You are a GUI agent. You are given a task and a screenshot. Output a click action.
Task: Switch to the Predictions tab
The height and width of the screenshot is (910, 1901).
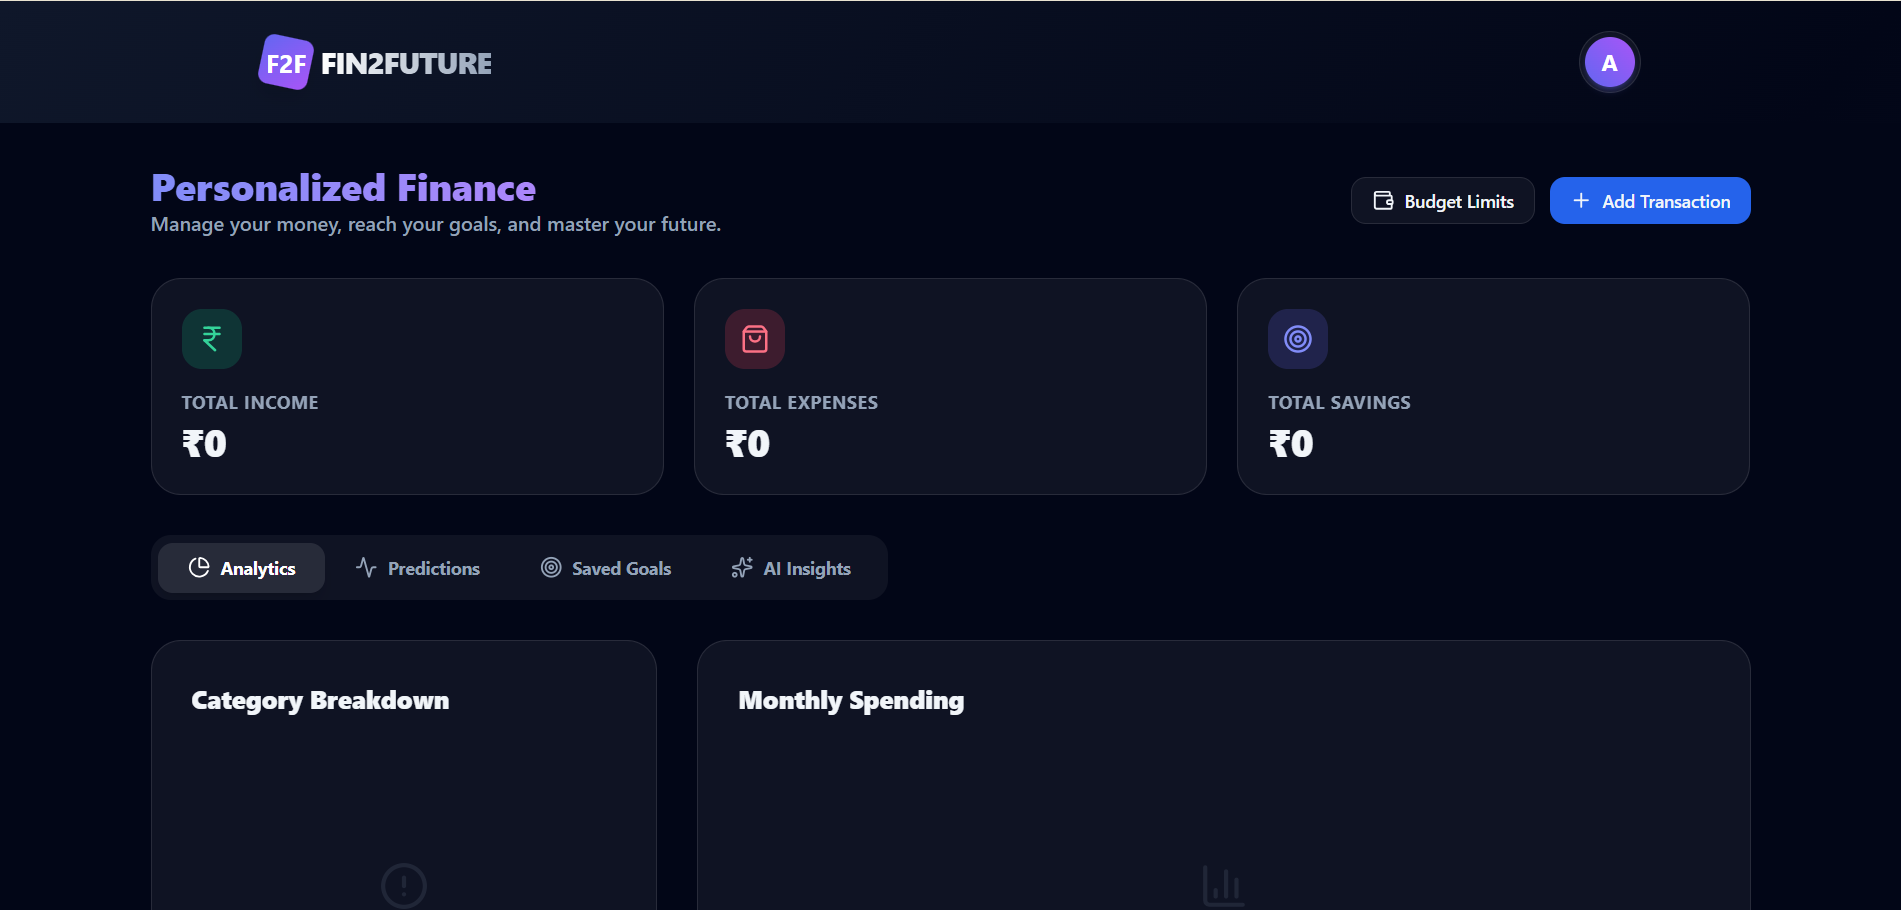[x=417, y=568]
